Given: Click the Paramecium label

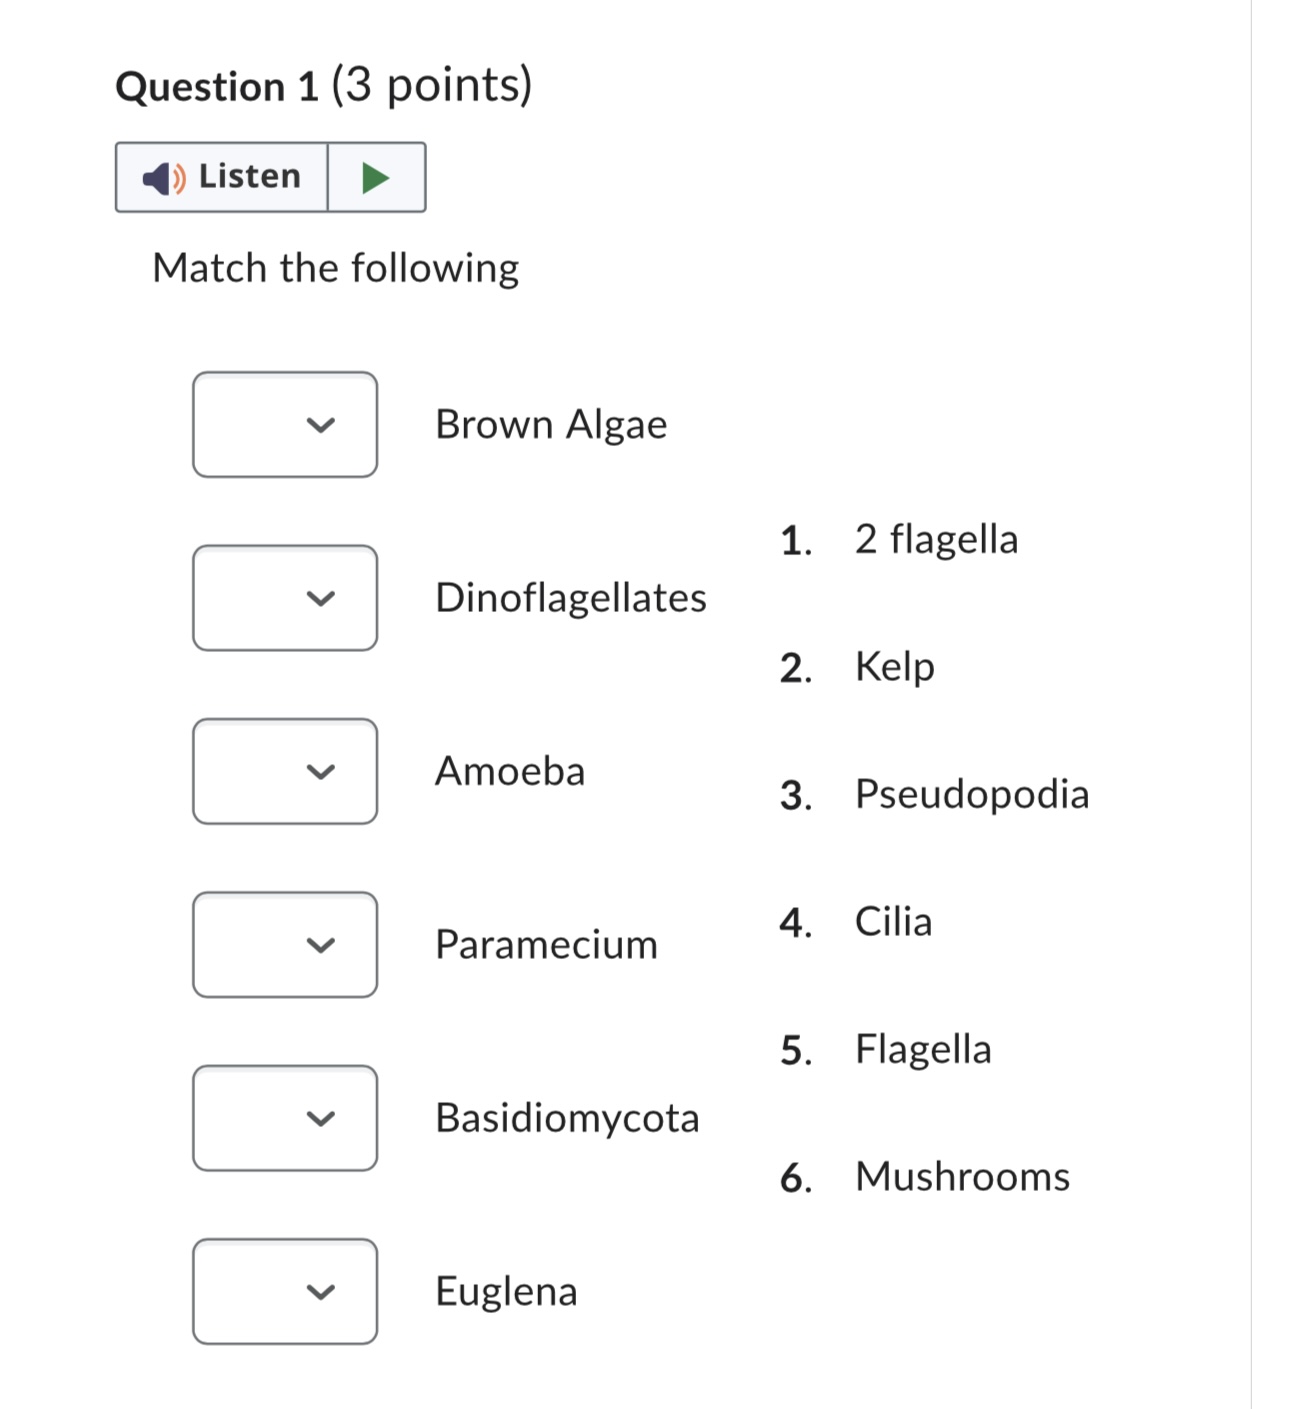Looking at the screenshot, I should (x=547, y=945).
